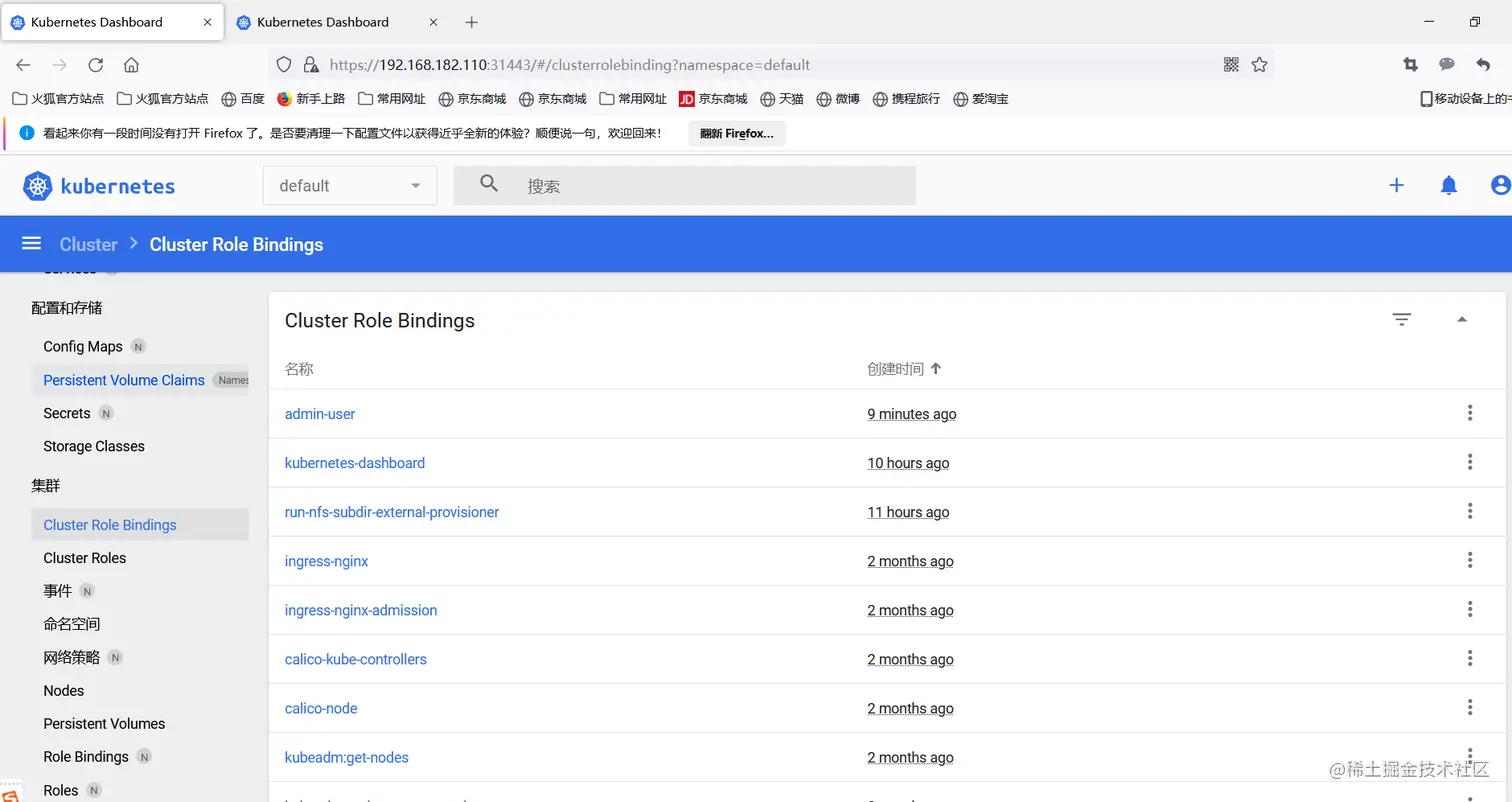
Task: Open the kubernetes-dashboard binding link
Action: [x=355, y=463]
